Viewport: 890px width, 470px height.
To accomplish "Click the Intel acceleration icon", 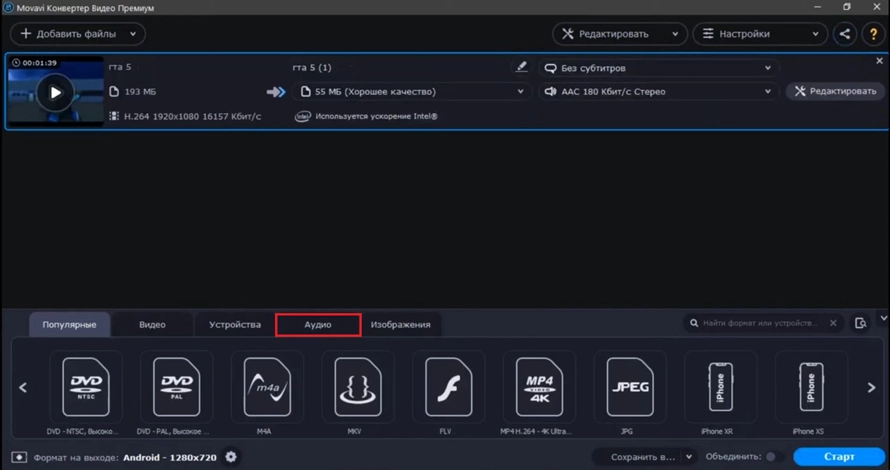I will point(303,116).
